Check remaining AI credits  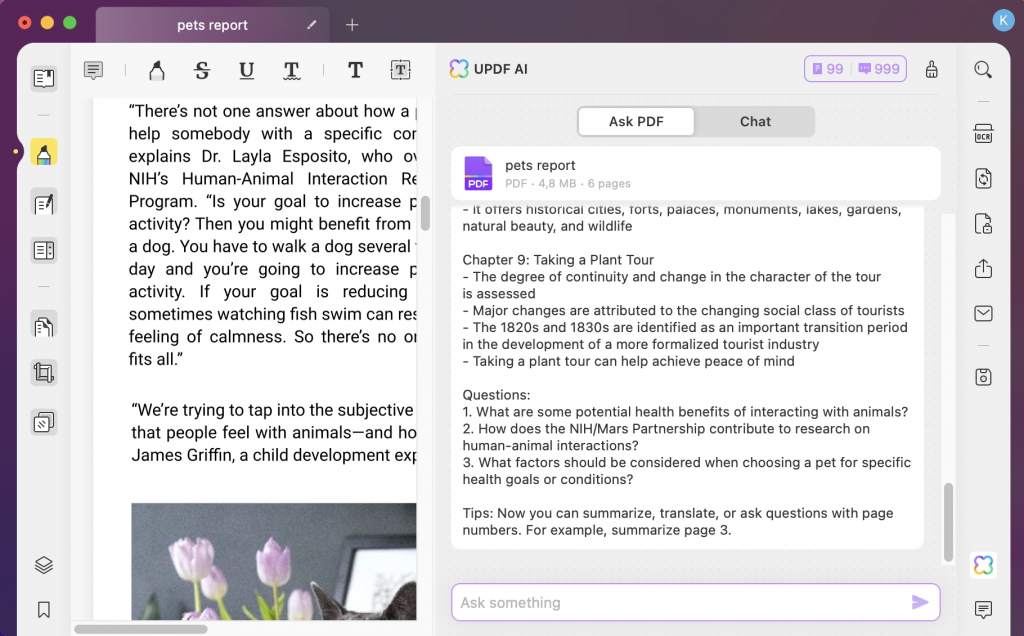855,68
